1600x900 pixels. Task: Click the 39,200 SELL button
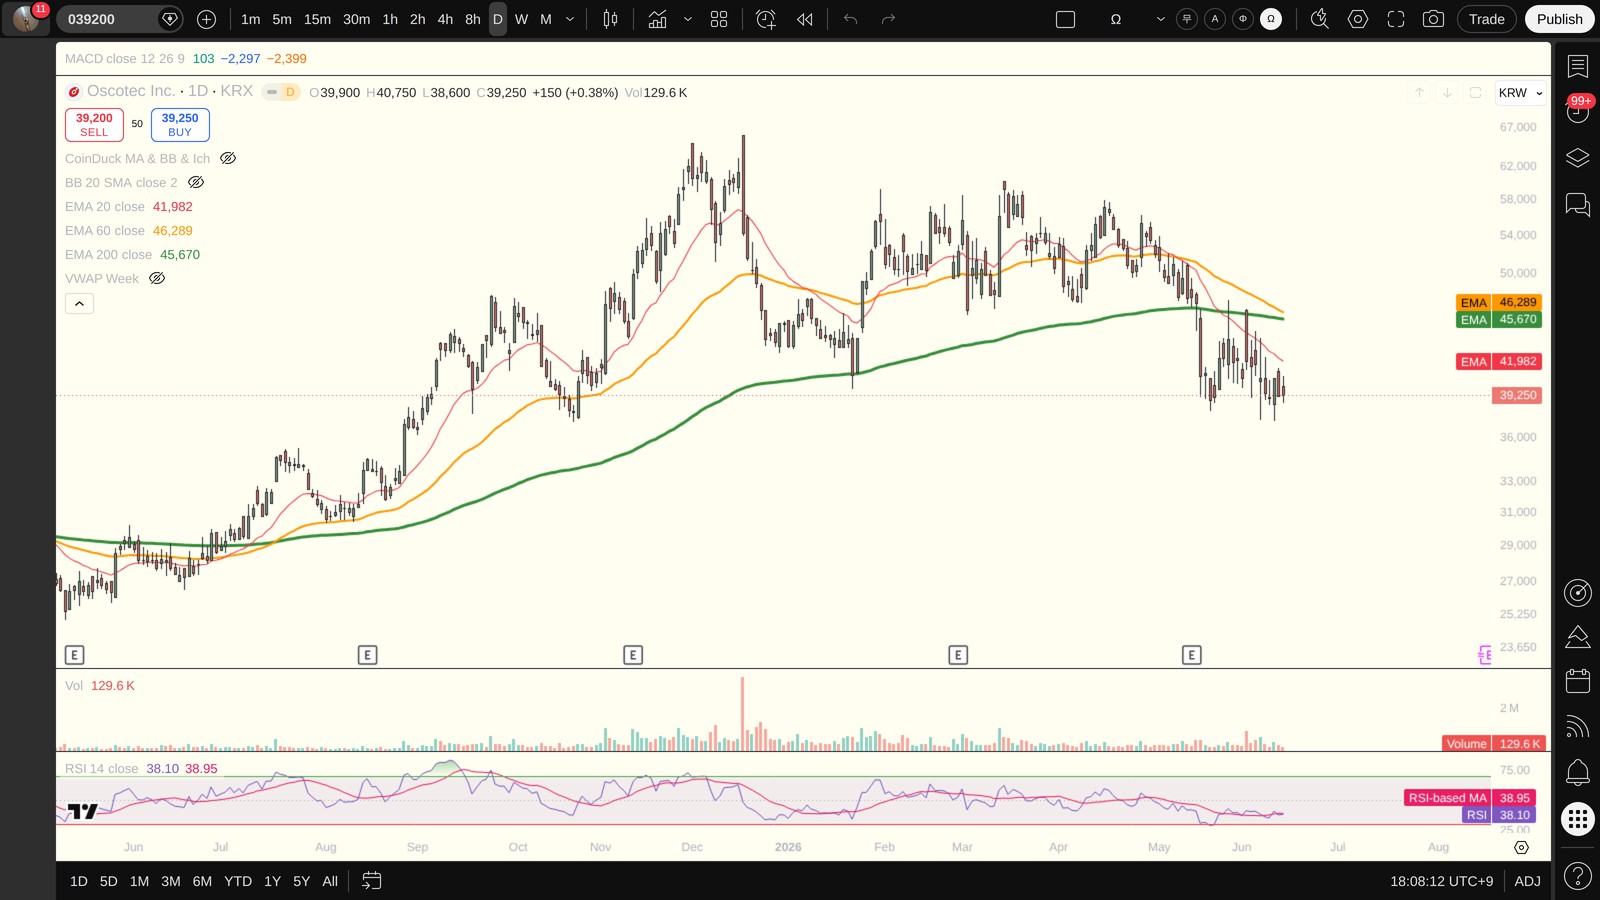click(94, 125)
